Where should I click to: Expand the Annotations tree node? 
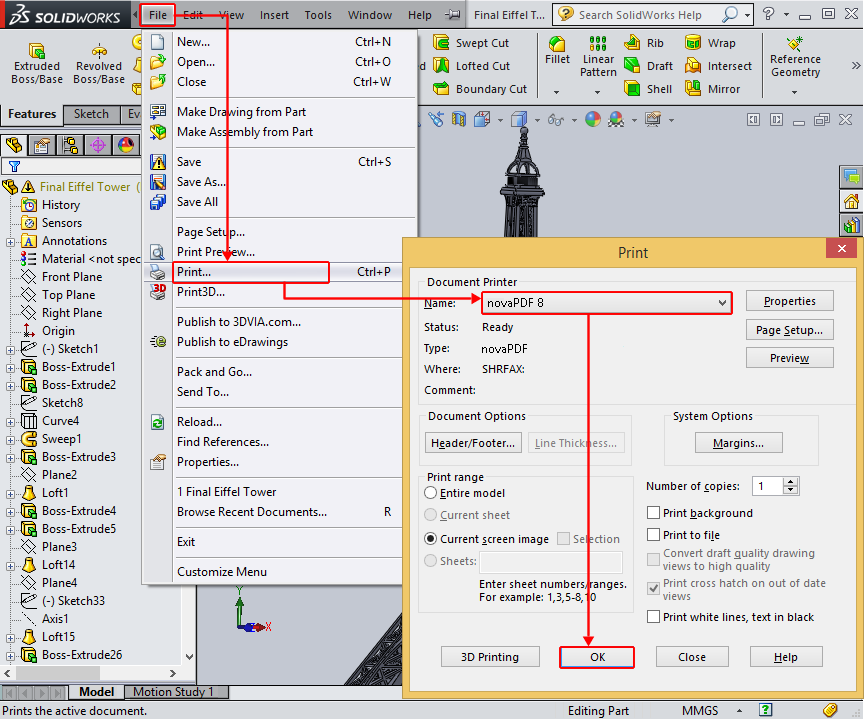(10, 242)
